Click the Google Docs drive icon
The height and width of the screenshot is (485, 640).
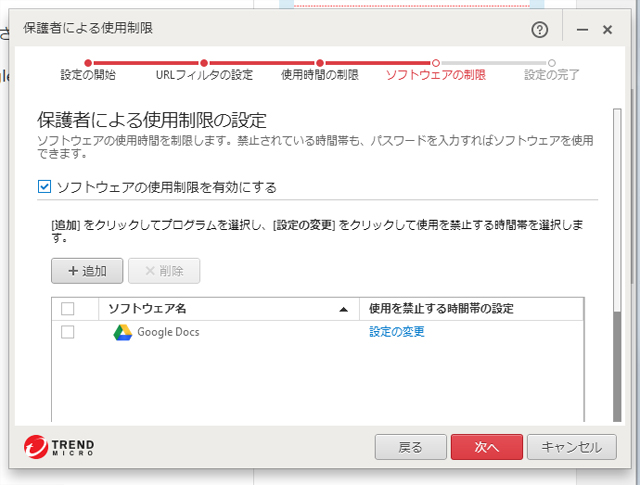(x=122, y=332)
